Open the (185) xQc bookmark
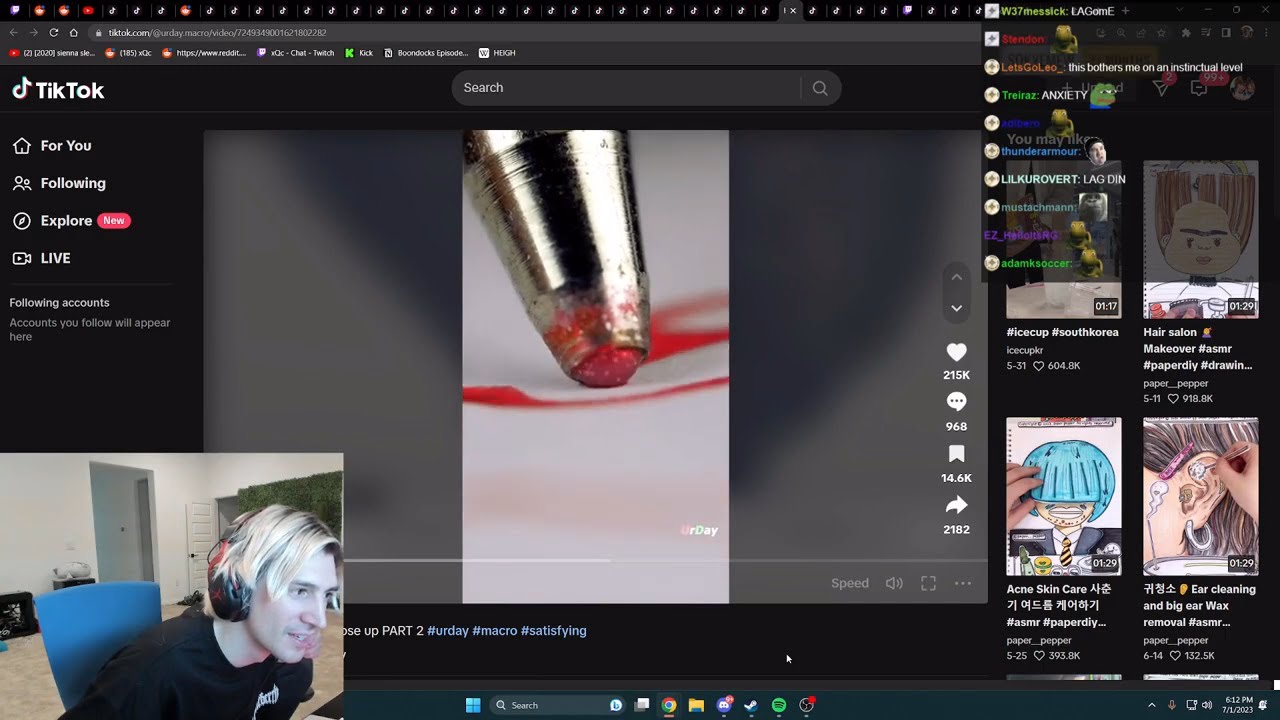This screenshot has height=720, width=1280. tap(127, 53)
